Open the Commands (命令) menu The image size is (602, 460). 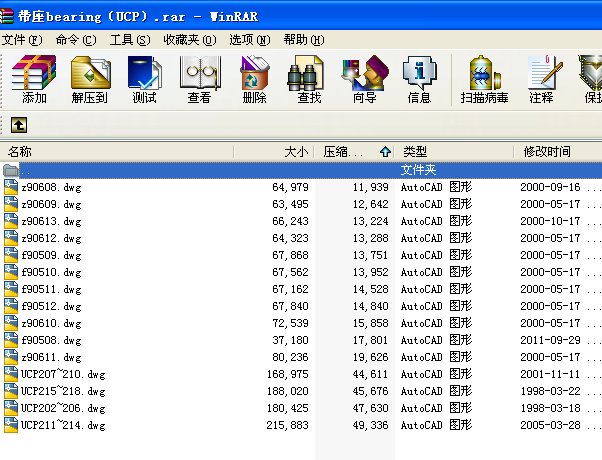[x=76, y=40]
